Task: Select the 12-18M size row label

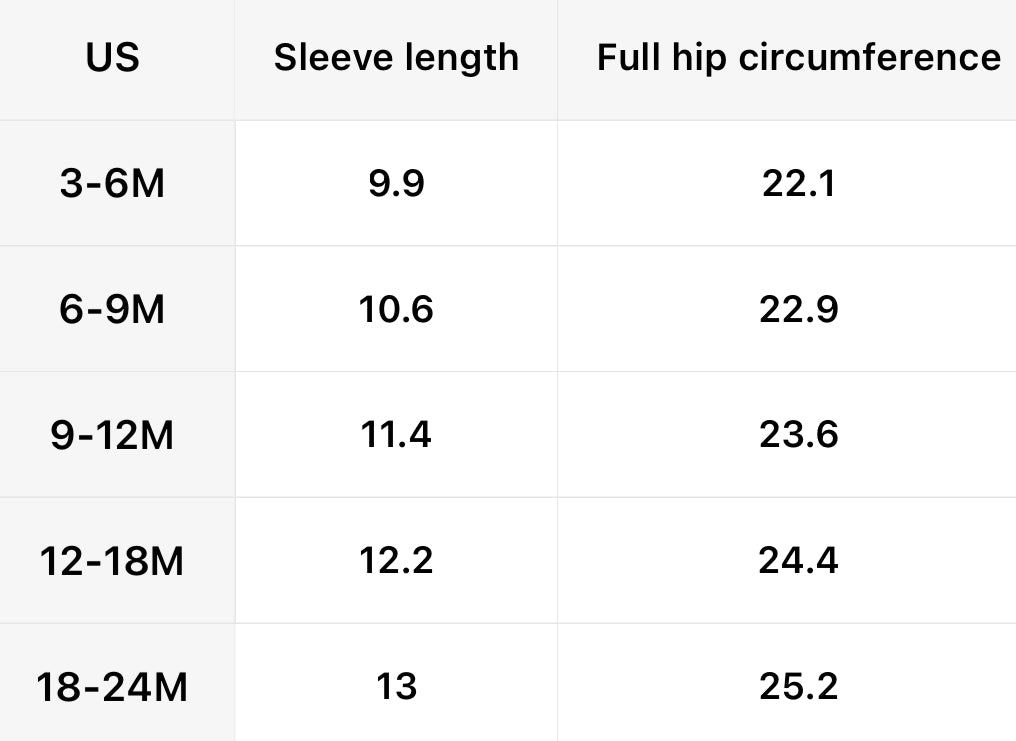Action: tap(112, 561)
